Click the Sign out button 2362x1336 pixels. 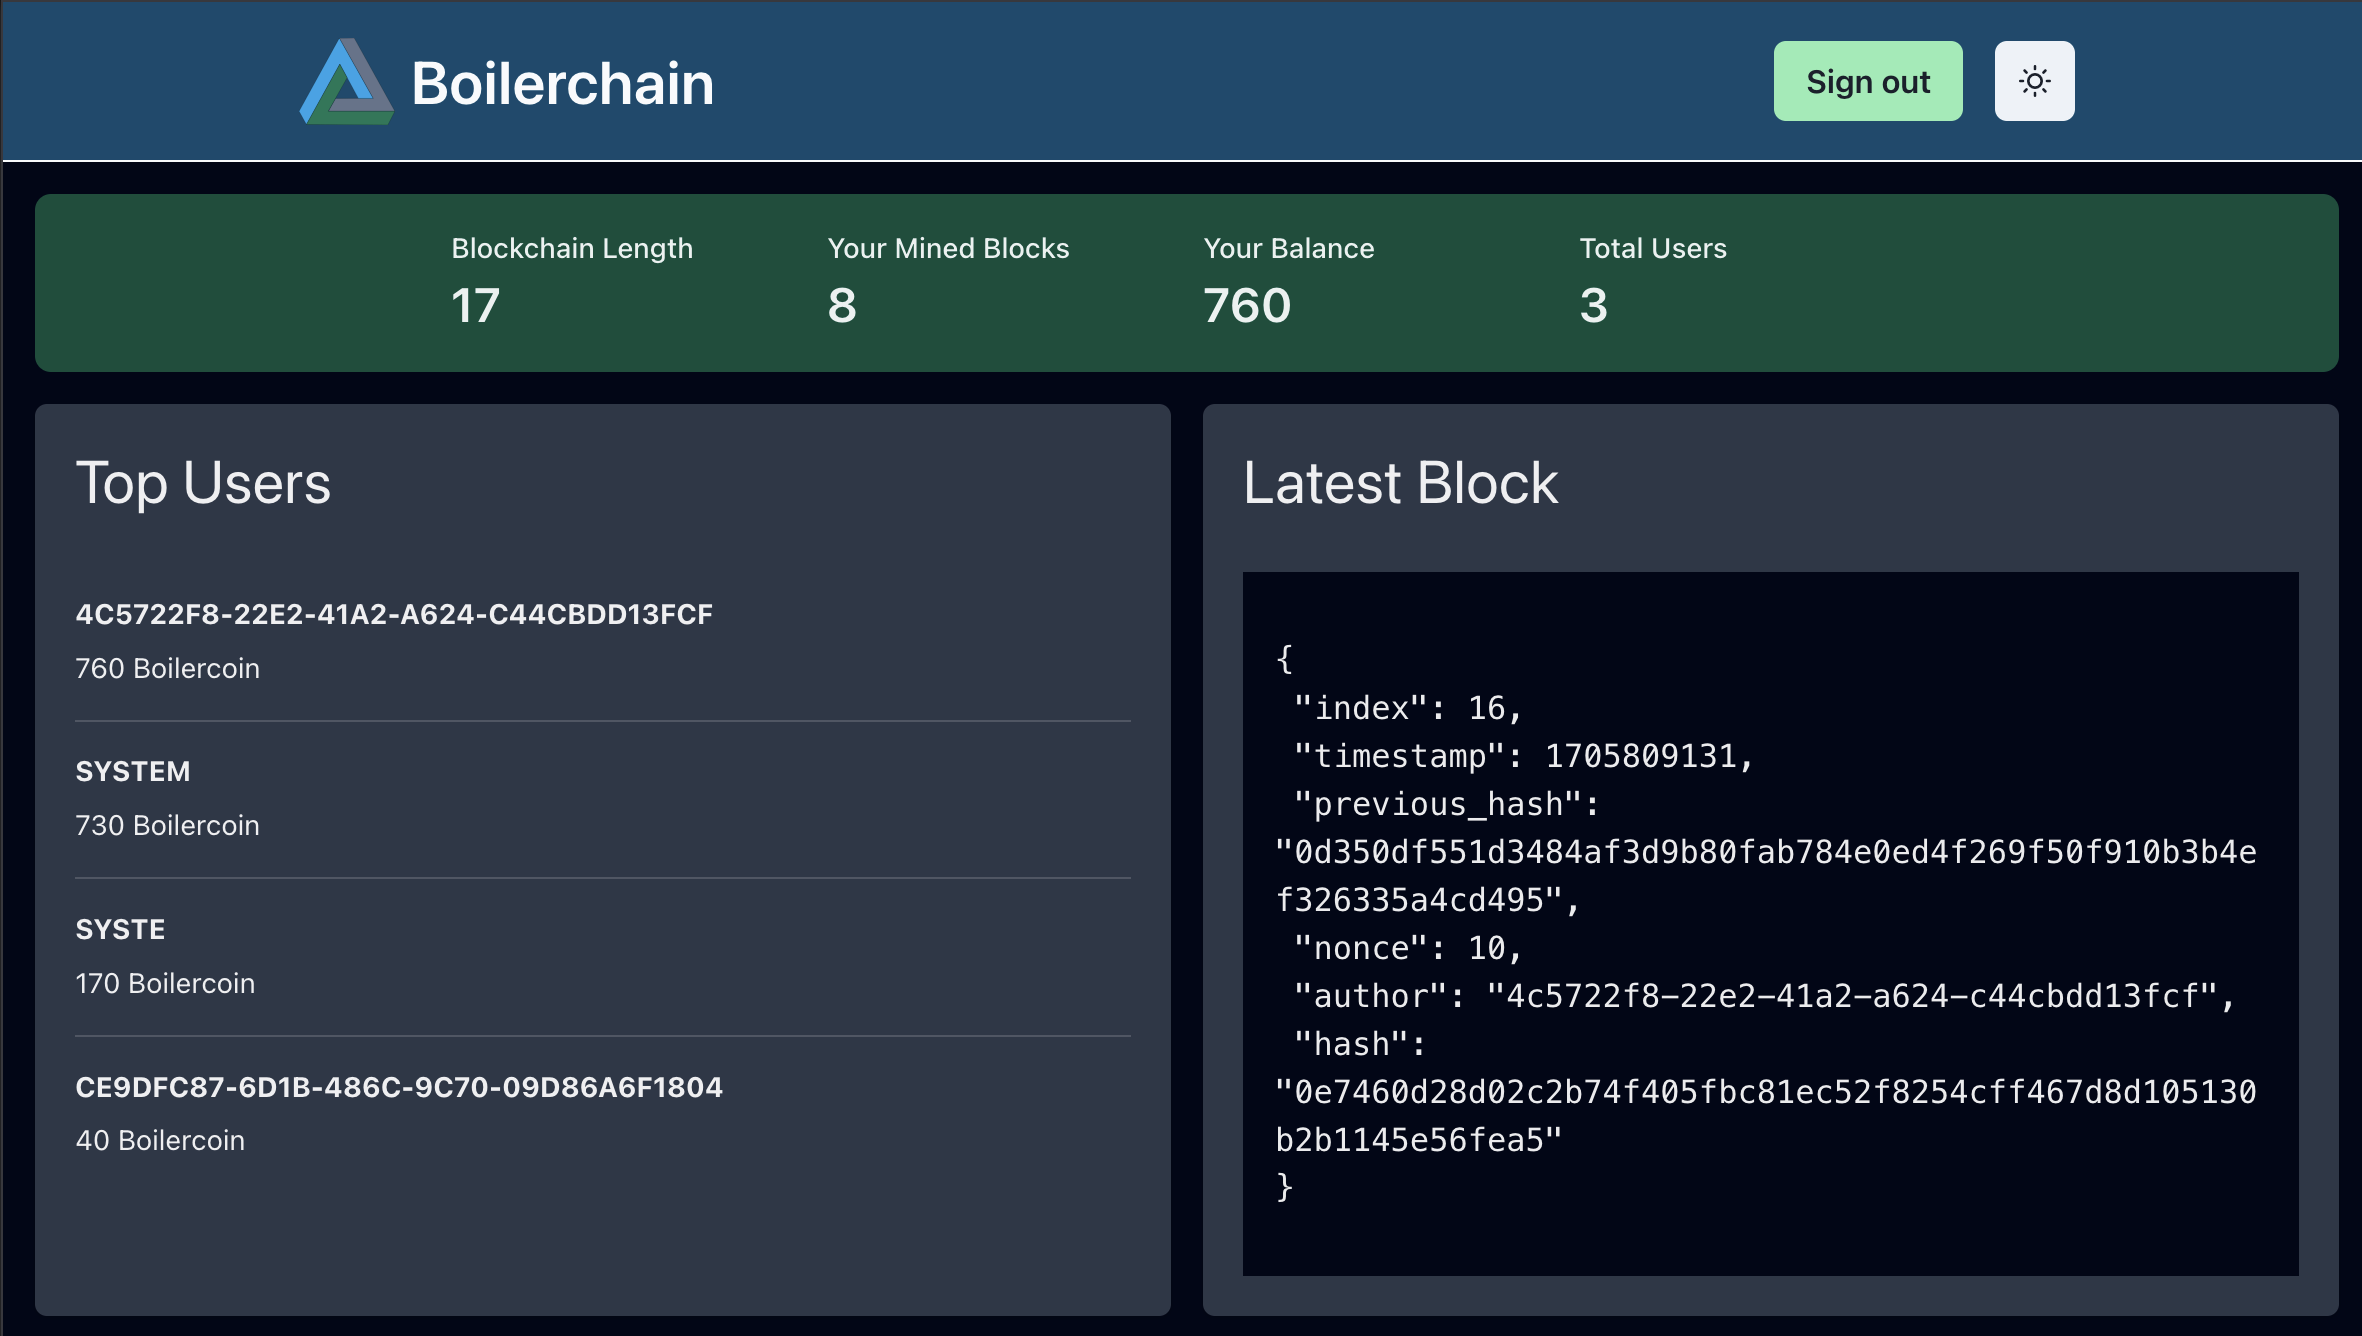pos(1867,81)
